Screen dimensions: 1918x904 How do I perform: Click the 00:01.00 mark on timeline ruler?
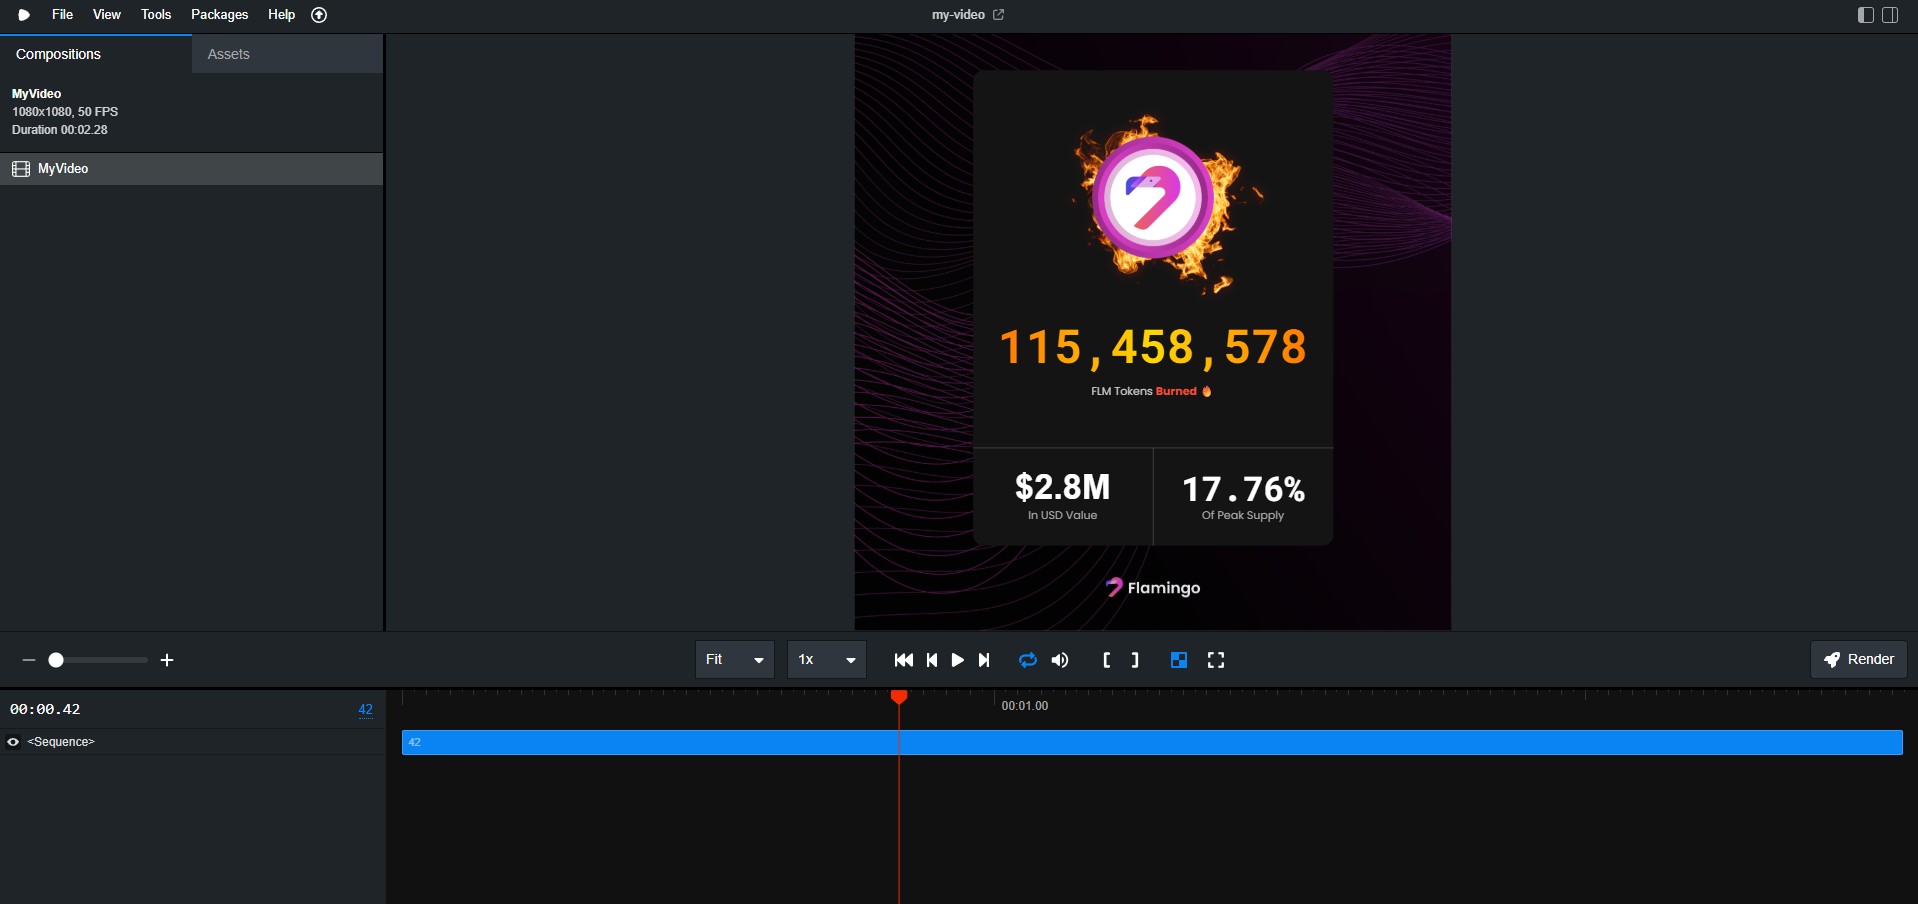[x=1025, y=706]
